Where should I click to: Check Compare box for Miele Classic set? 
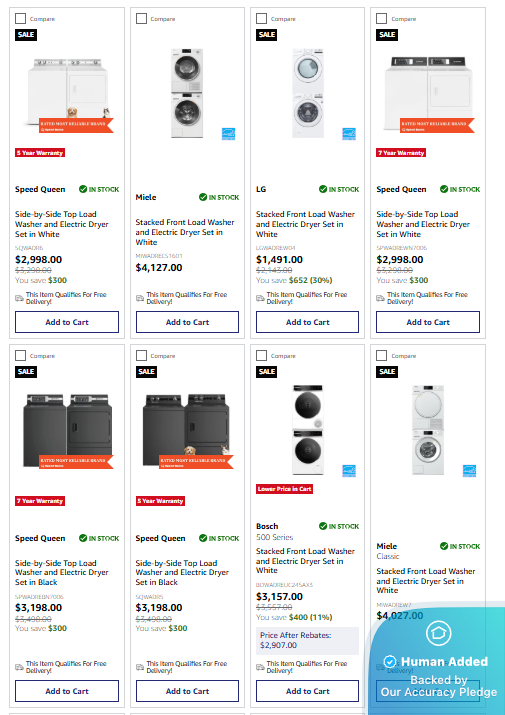pos(381,355)
